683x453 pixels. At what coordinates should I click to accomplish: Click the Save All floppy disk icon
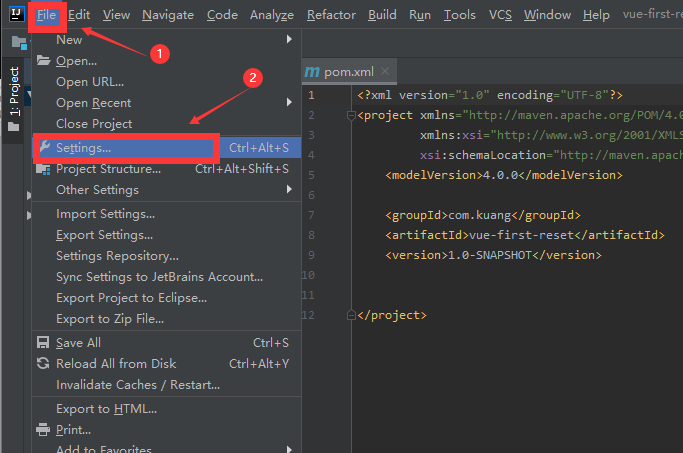tap(43, 342)
